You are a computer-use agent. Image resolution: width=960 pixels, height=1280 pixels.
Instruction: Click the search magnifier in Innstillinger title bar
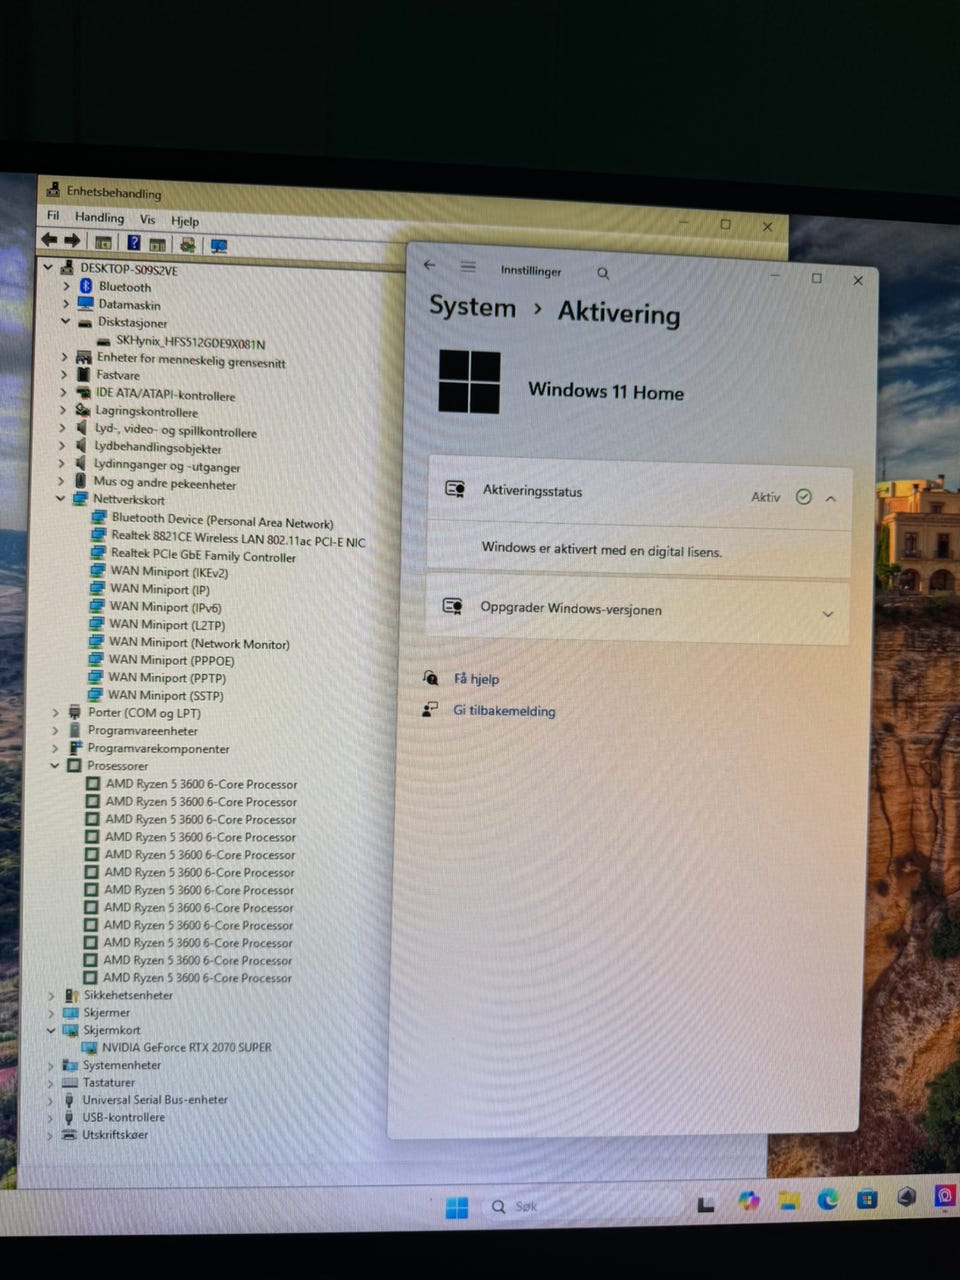(x=603, y=273)
